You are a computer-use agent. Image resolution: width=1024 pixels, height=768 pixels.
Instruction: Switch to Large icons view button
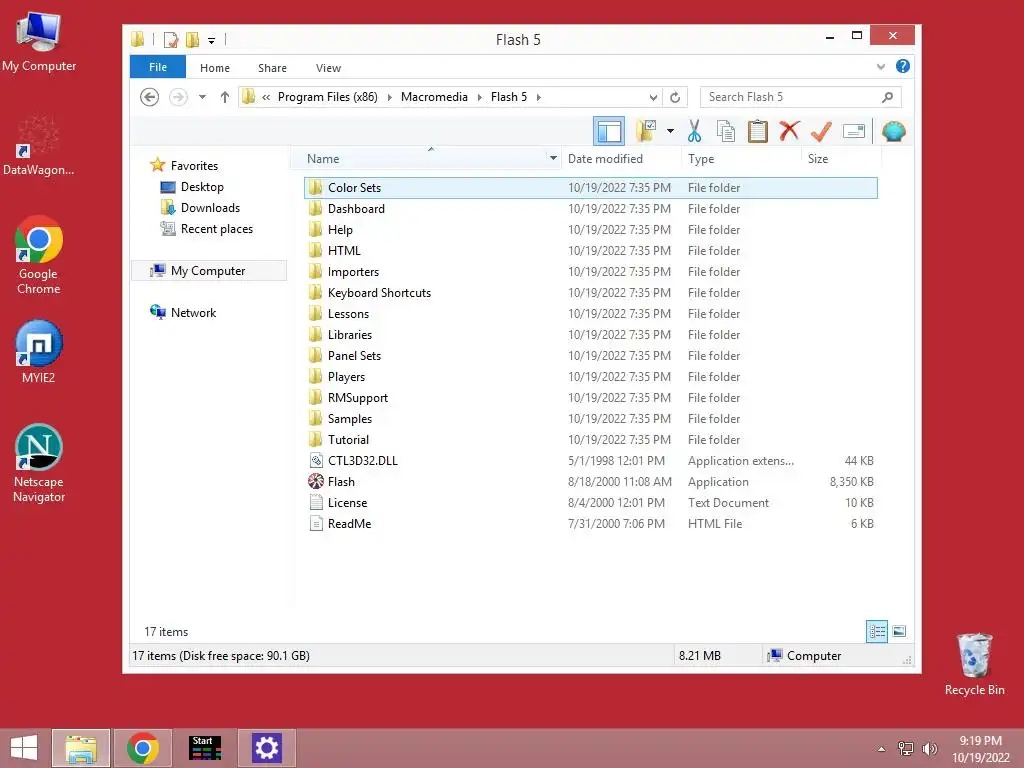coord(899,631)
